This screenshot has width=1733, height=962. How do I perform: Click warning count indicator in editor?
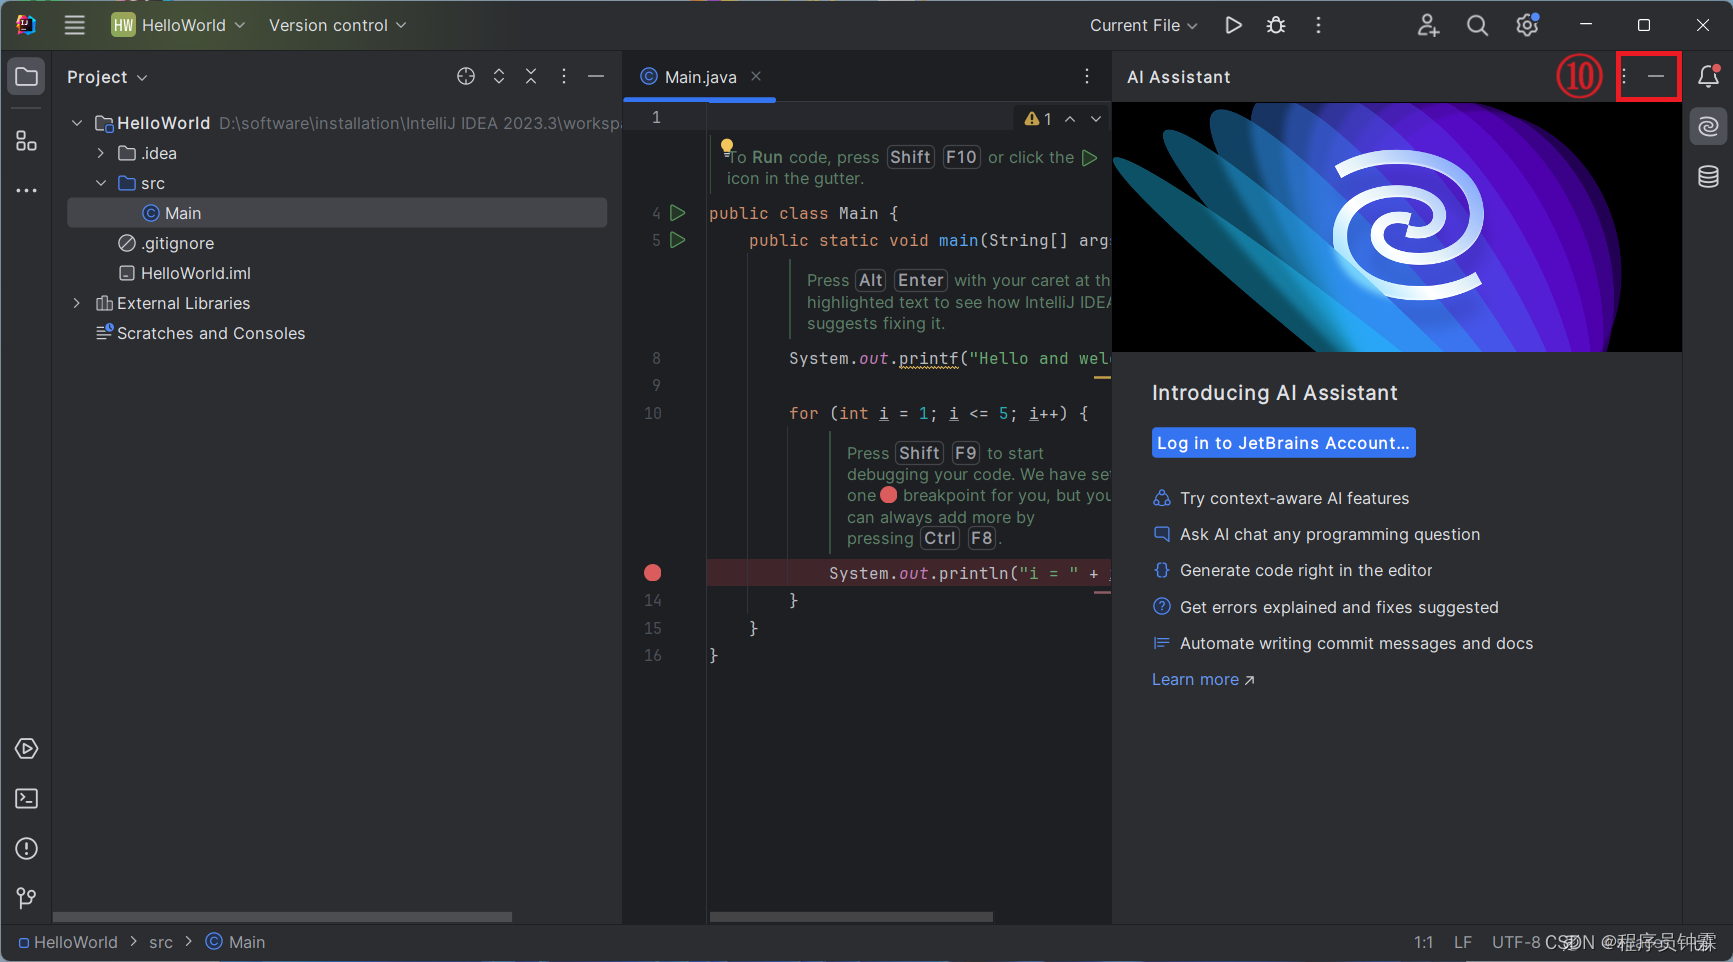pos(1038,119)
